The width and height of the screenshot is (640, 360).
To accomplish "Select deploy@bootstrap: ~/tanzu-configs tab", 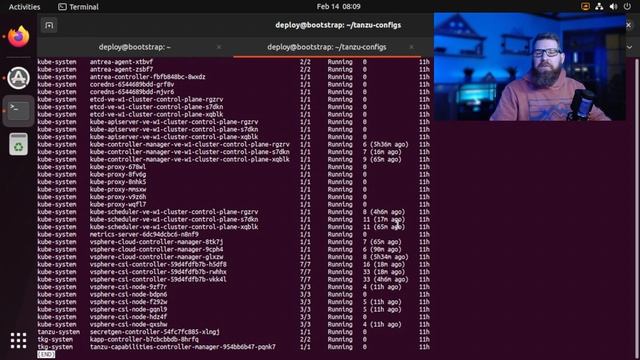I will click(327, 47).
